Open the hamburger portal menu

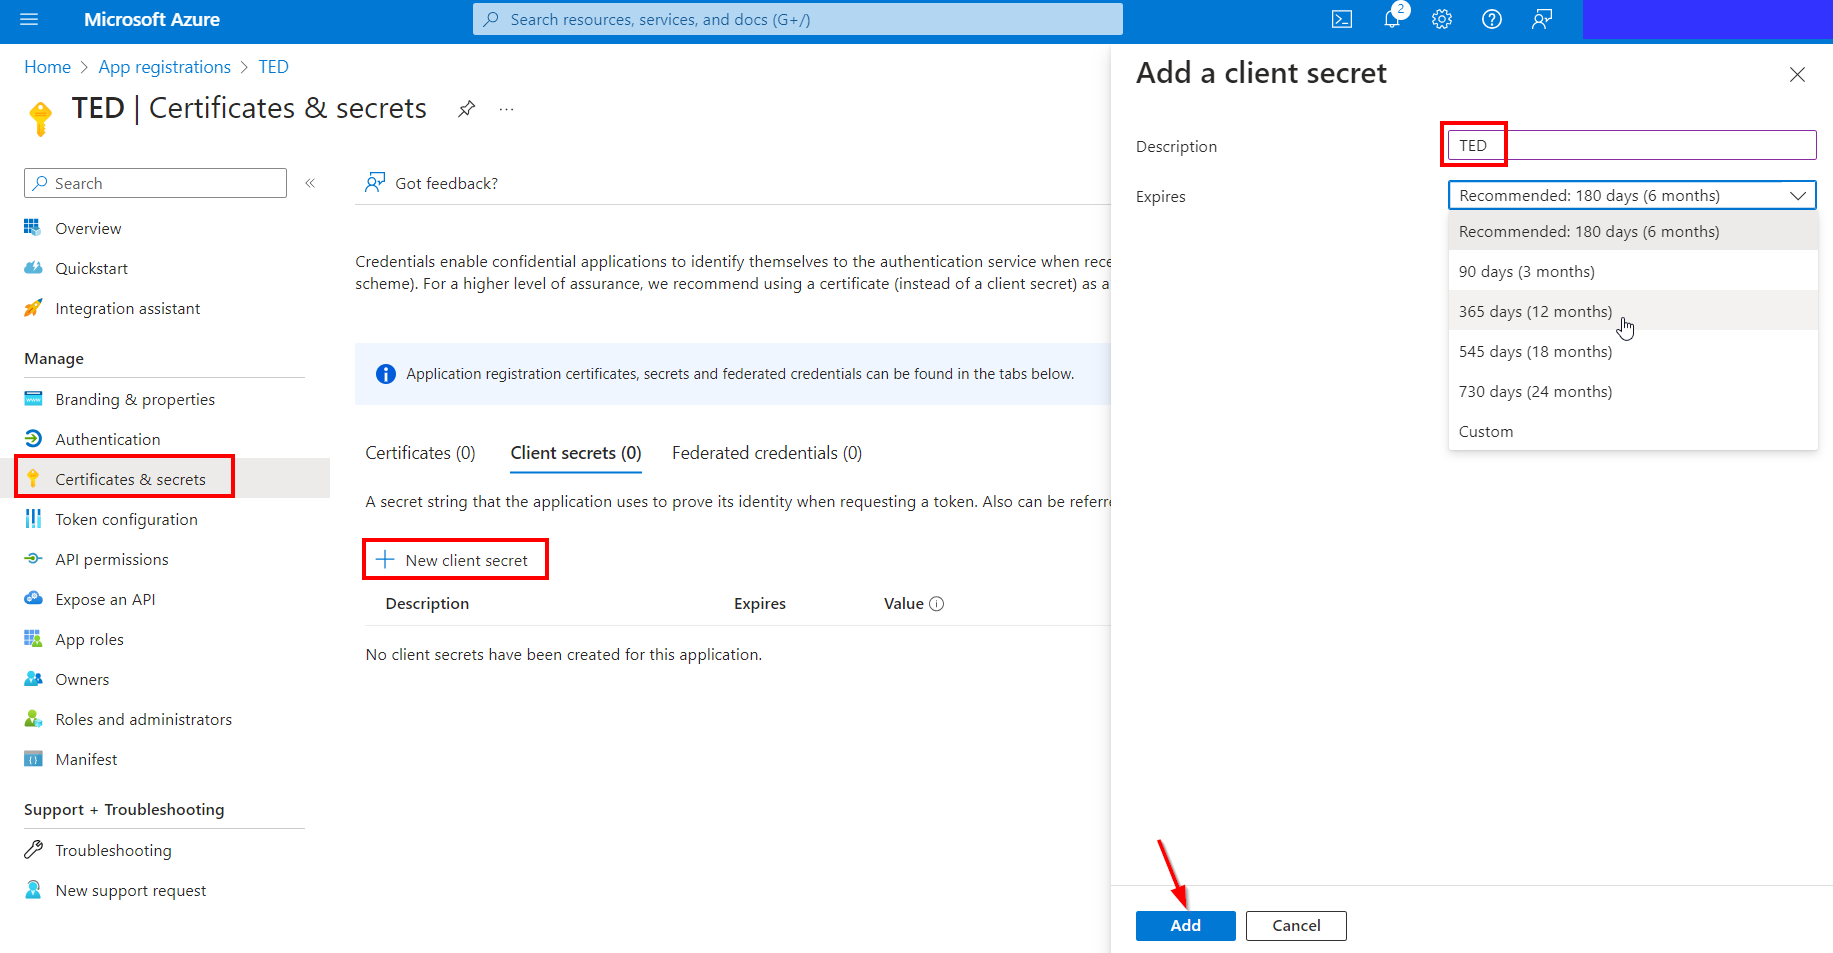click(x=29, y=19)
